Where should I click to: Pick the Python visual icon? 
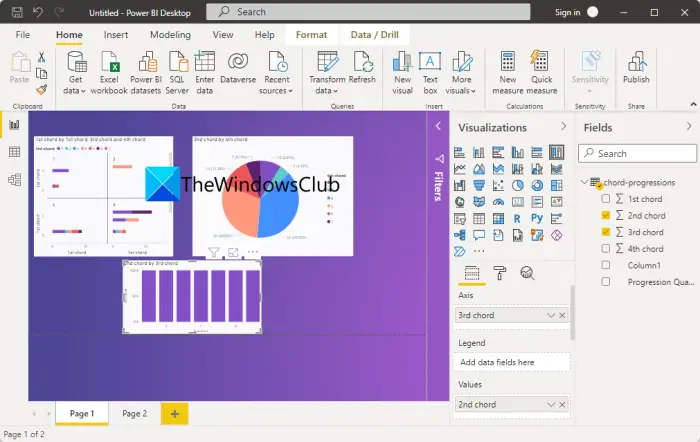pos(537,218)
